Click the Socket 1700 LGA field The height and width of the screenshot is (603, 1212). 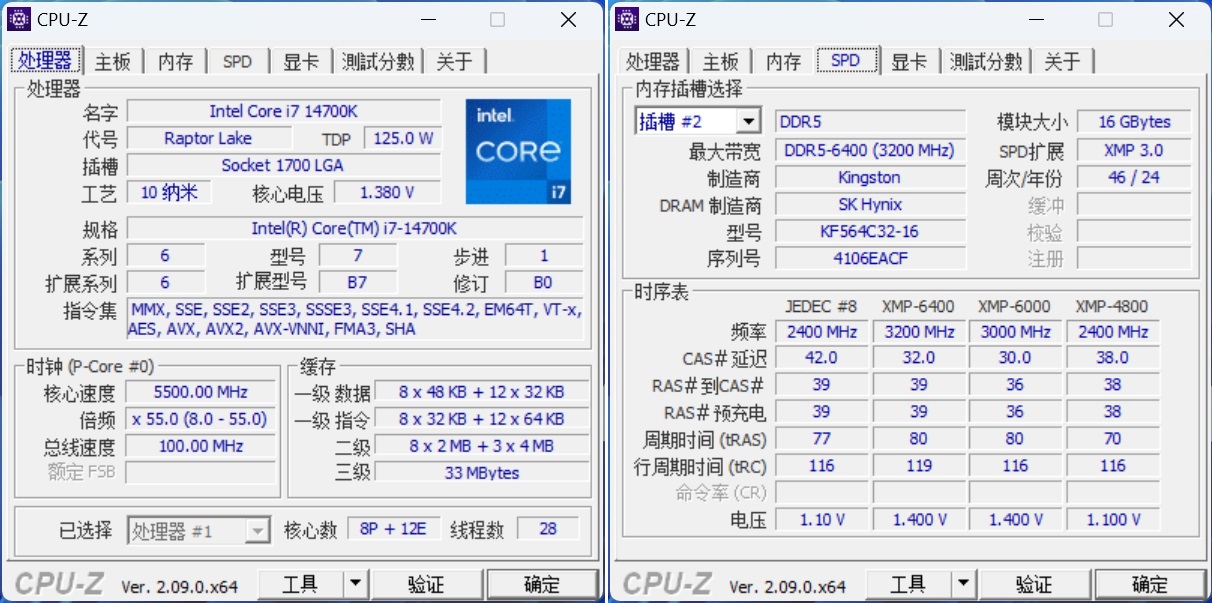tap(284, 165)
